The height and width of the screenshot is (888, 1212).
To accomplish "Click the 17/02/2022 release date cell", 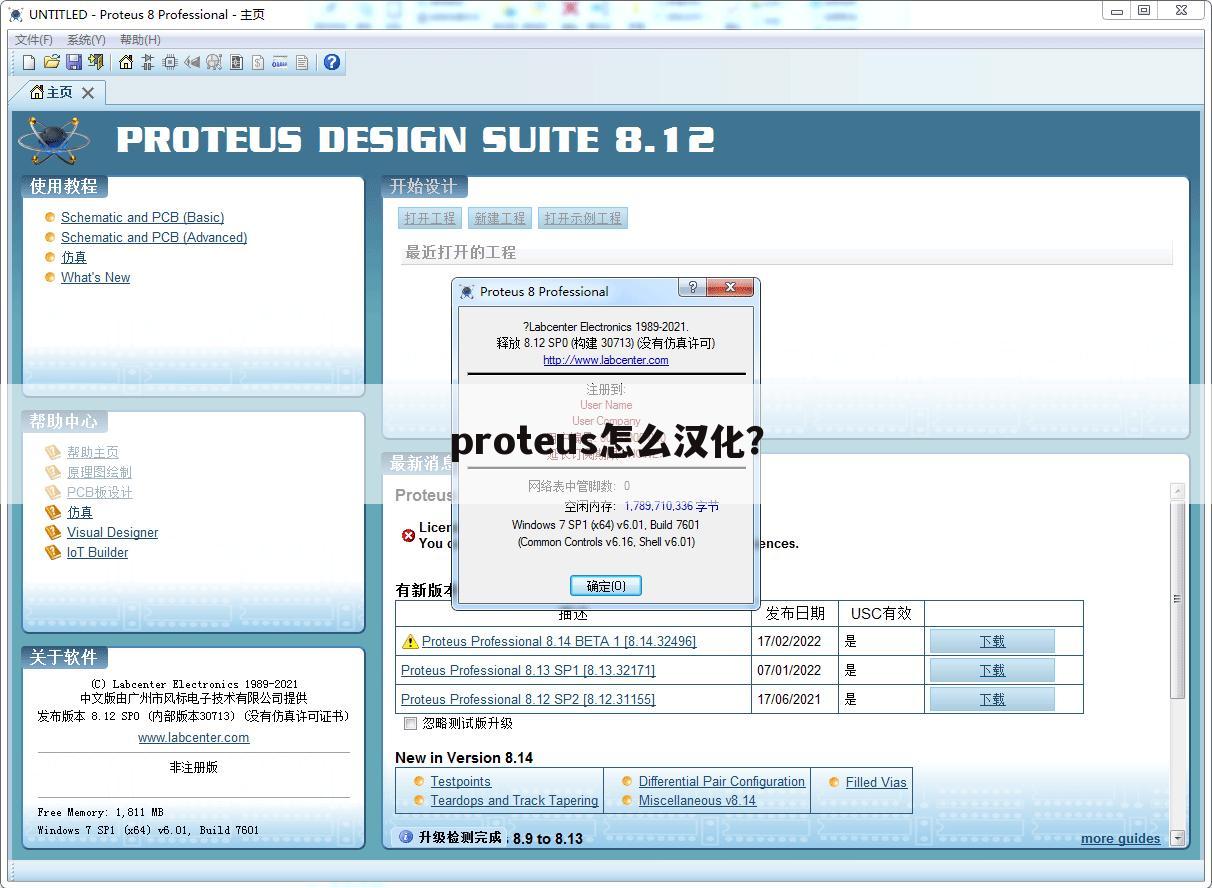I will tap(795, 641).
